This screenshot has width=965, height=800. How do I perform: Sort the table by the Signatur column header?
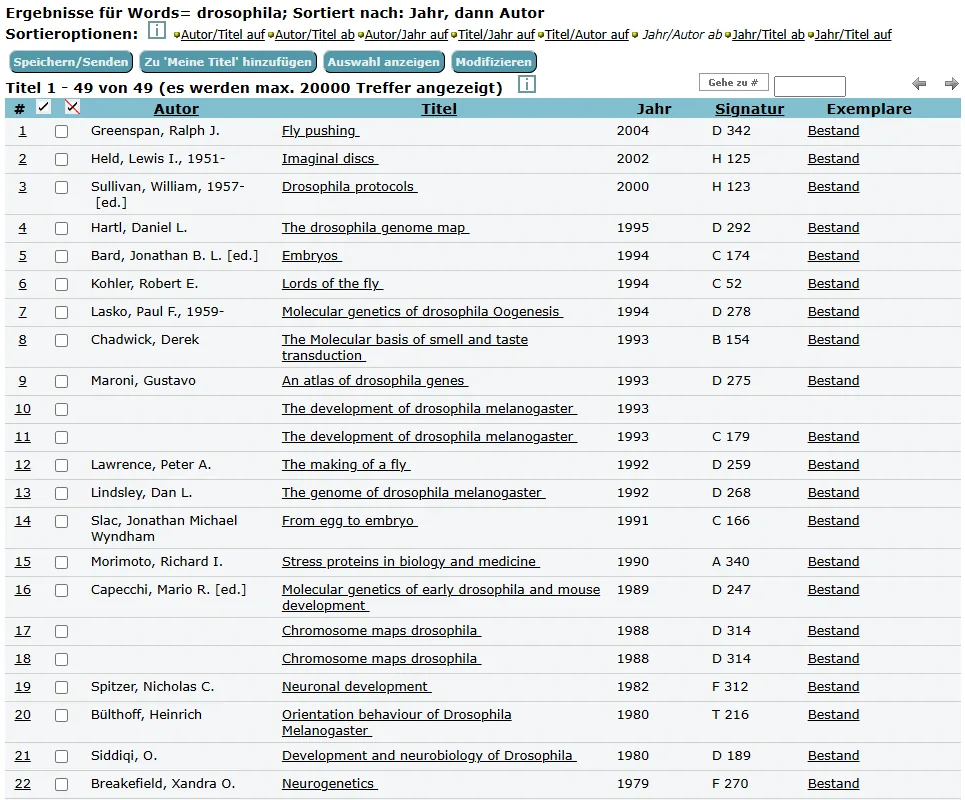click(750, 109)
